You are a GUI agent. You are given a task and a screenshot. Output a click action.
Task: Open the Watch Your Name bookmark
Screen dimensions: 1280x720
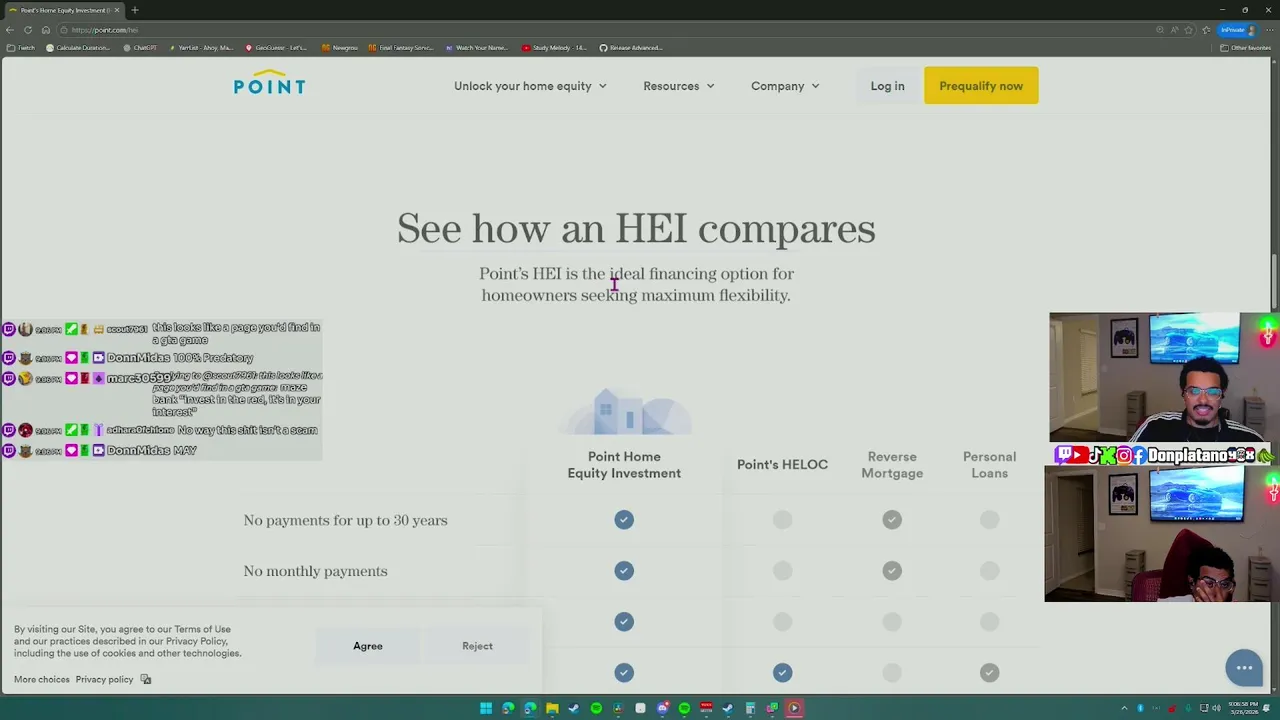pos(476,48)
